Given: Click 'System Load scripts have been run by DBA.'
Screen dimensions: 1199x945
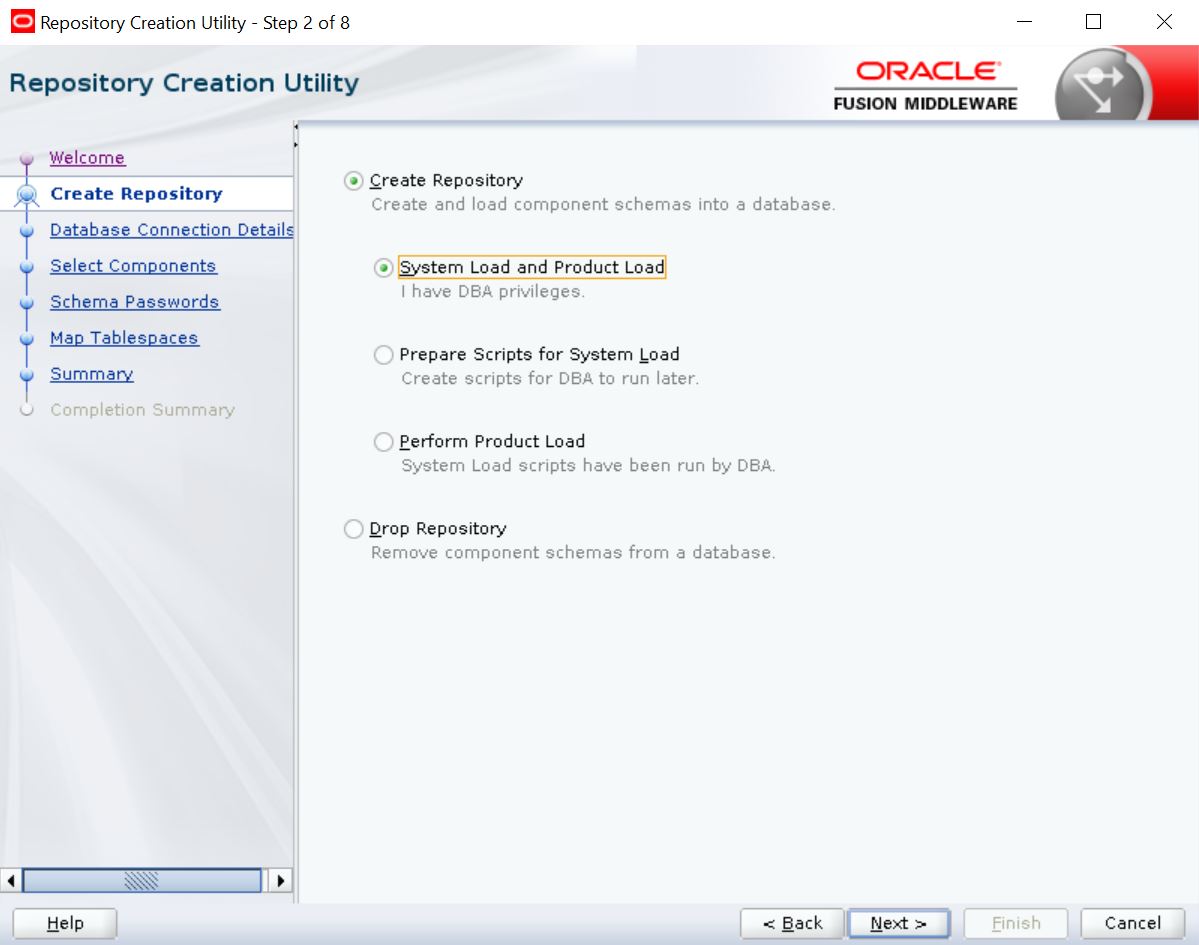Looking at the screenshot, I should (588, 466).
